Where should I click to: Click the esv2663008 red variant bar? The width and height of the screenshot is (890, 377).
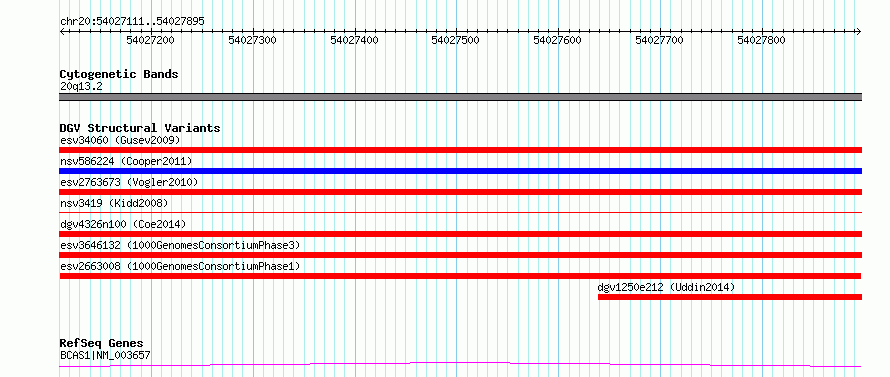460,276
